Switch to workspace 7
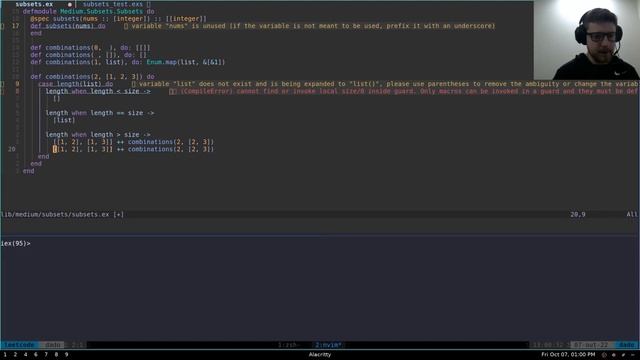The image size is (640, 360). tap(46, 355)
